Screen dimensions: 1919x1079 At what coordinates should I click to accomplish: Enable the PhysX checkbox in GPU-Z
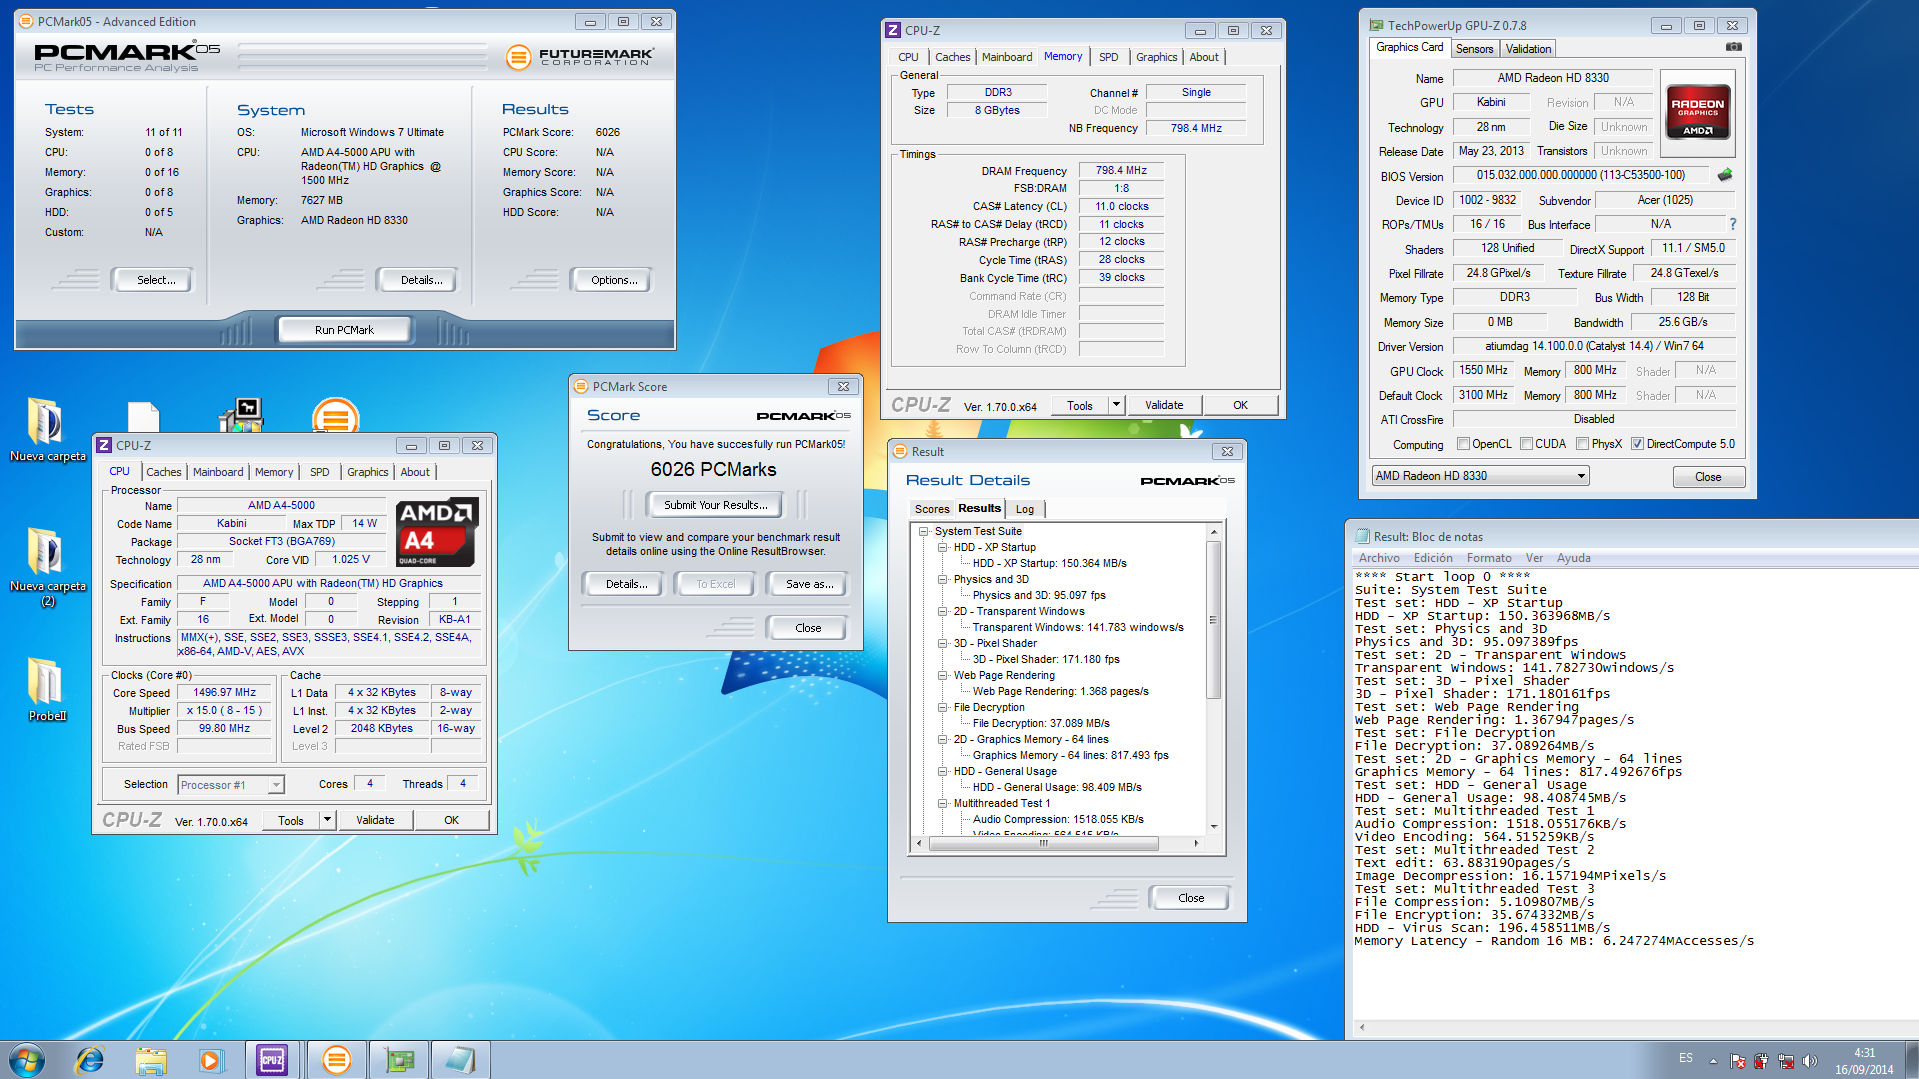pyautogui.click(x=1582, y=444)
